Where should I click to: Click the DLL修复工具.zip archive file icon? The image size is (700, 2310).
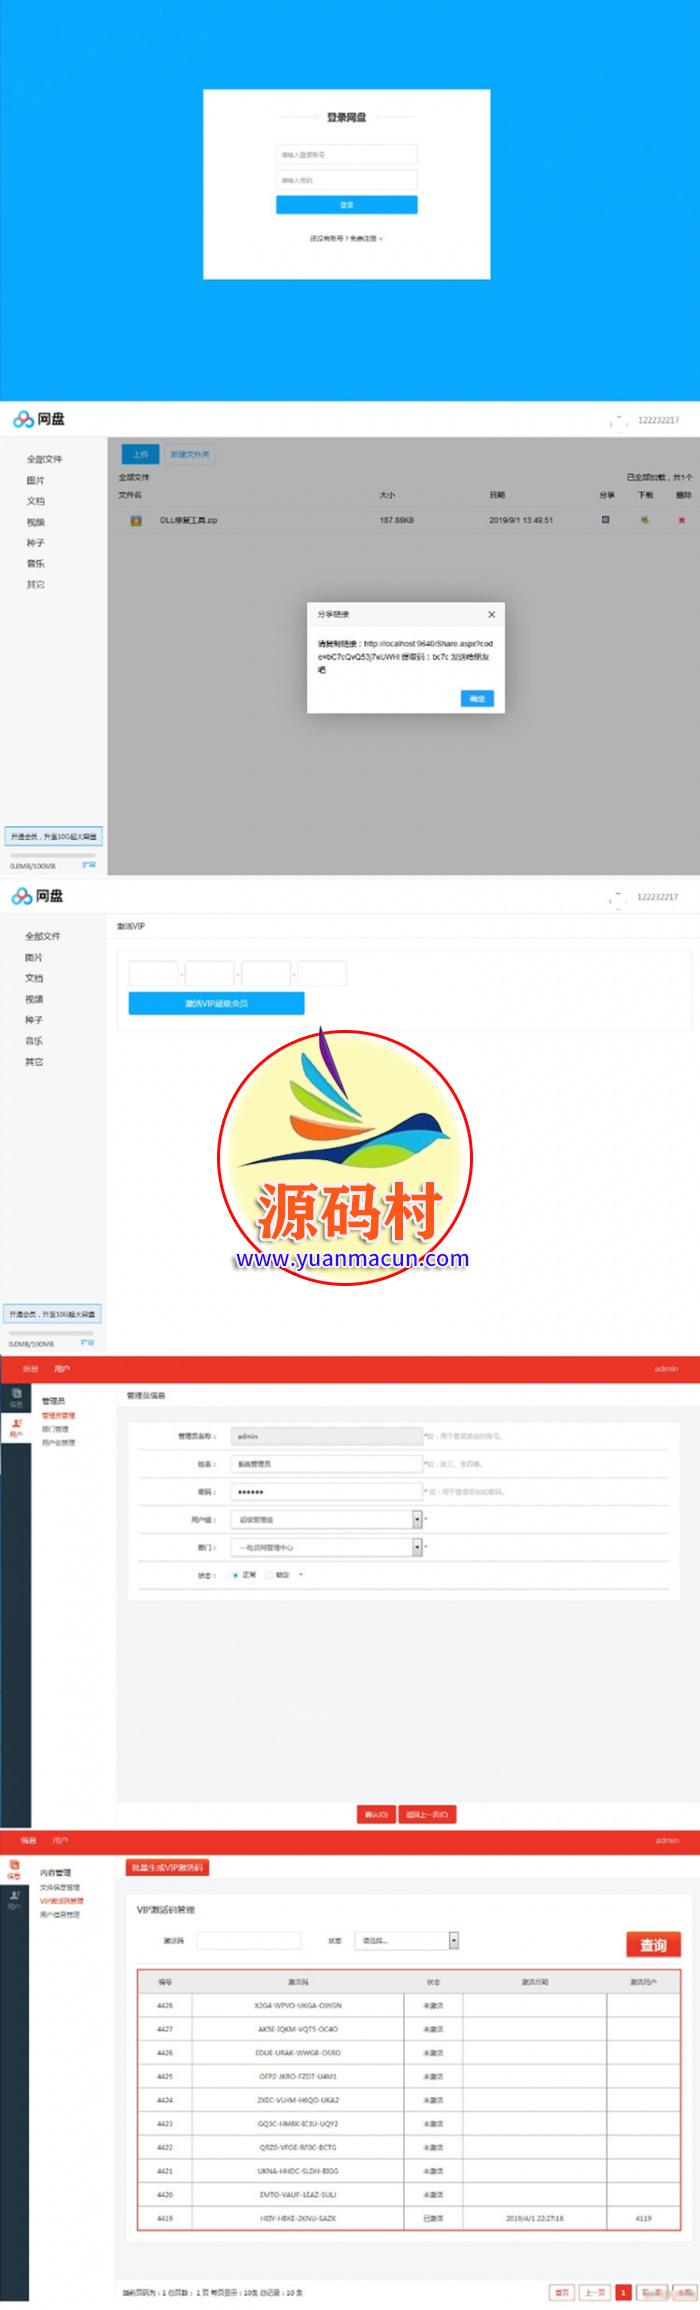click(136, 520)
